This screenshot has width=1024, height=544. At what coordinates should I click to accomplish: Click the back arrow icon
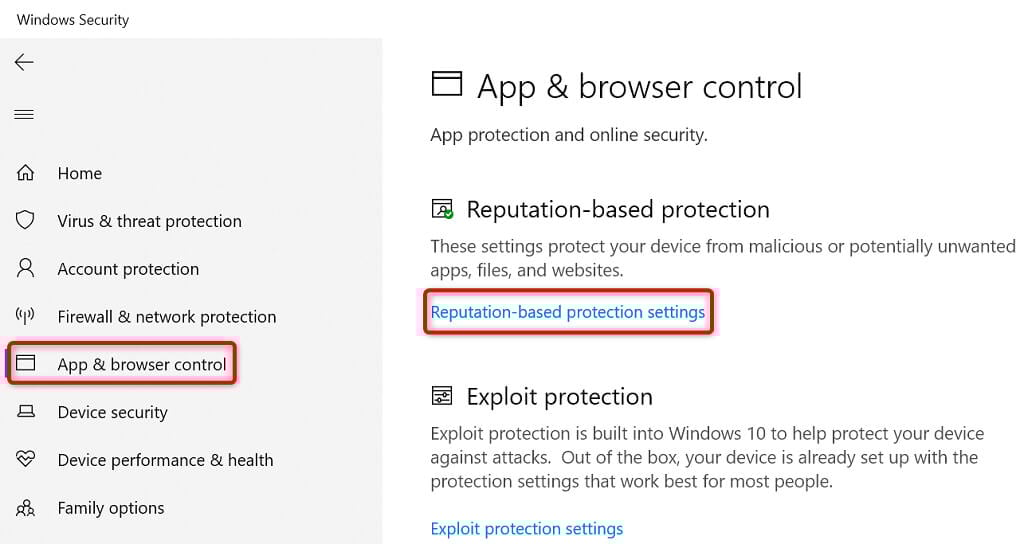tap(24, 63)
